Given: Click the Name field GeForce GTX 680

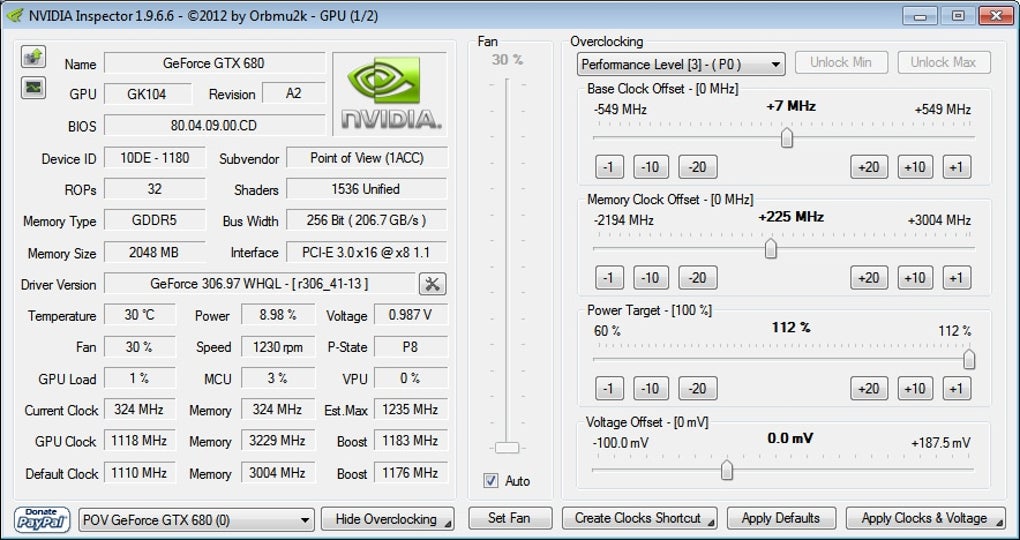Looking at the screenshot, I should coord(214,63).
